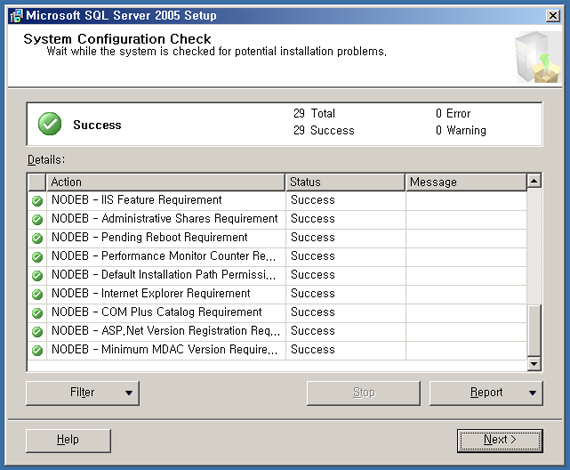Click the 'System Configuration Check' heading

(x=117, y=39)
